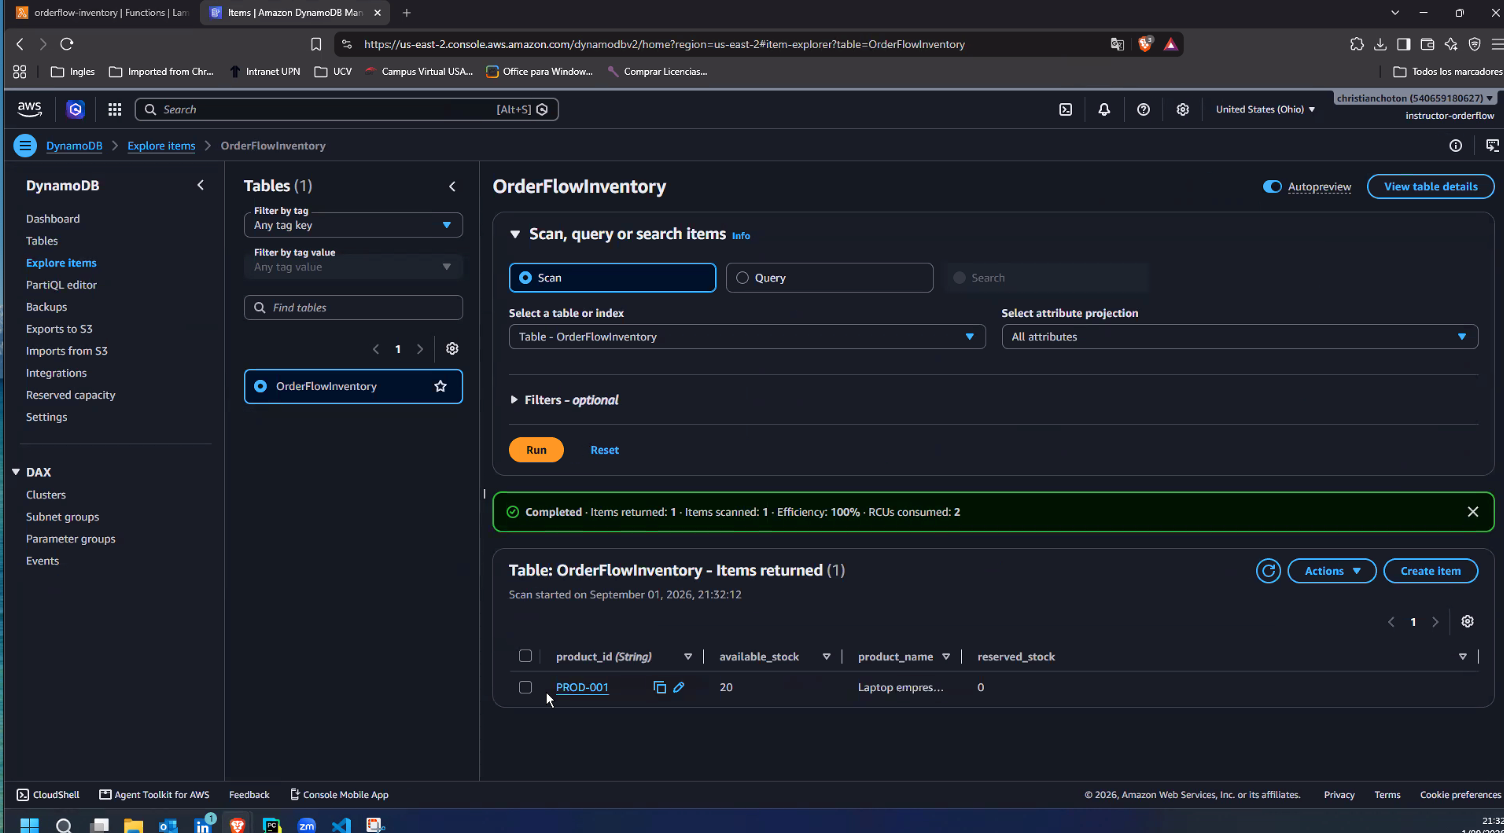Open the AWS help question mark menu
This screenshot has width=1504, height=833.
pos(1144,110)
